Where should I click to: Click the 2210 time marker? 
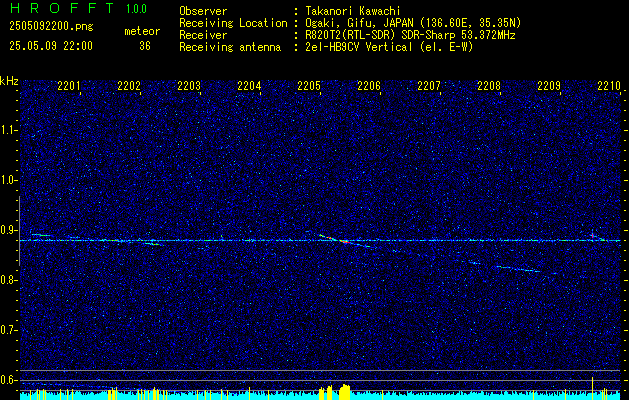tap(609, 85)
